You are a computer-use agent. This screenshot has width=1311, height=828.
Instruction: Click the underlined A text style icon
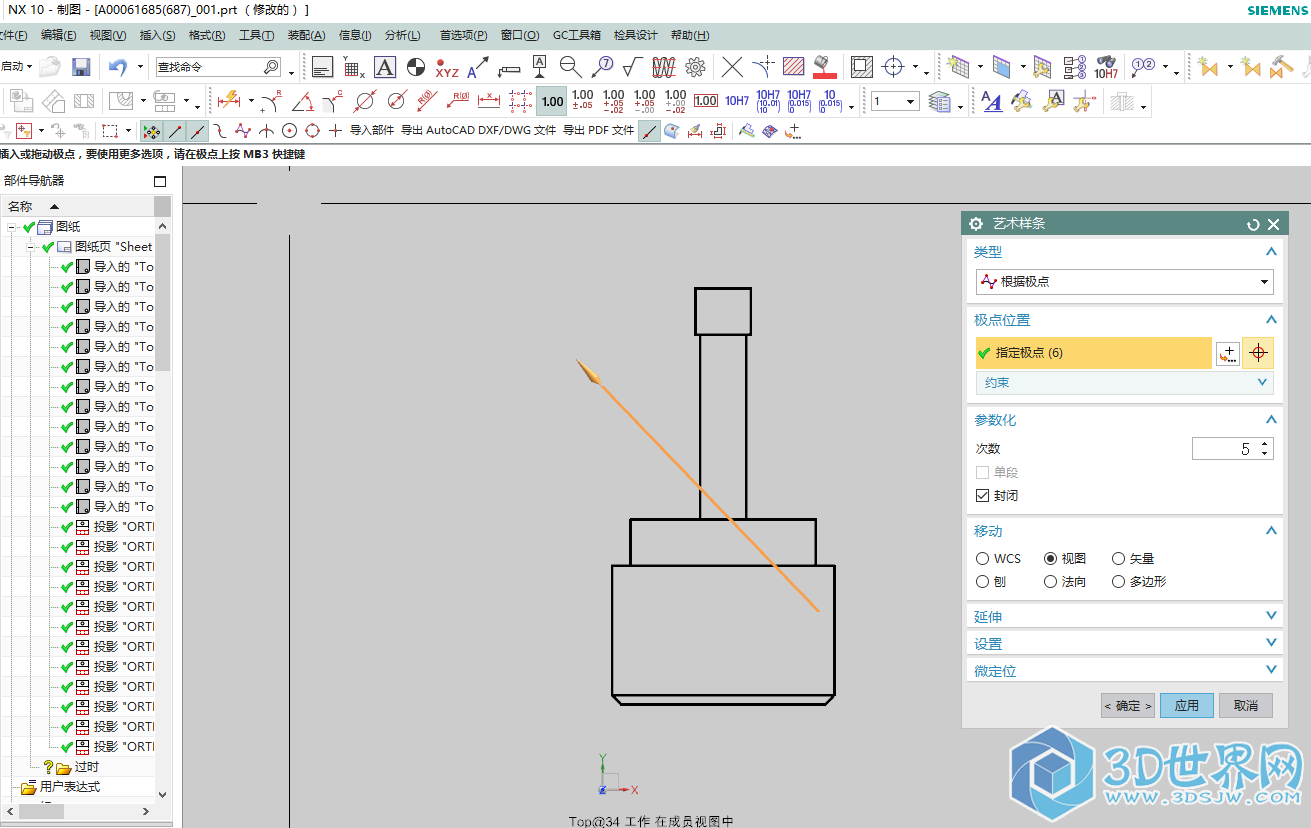[x=991, y=100]
